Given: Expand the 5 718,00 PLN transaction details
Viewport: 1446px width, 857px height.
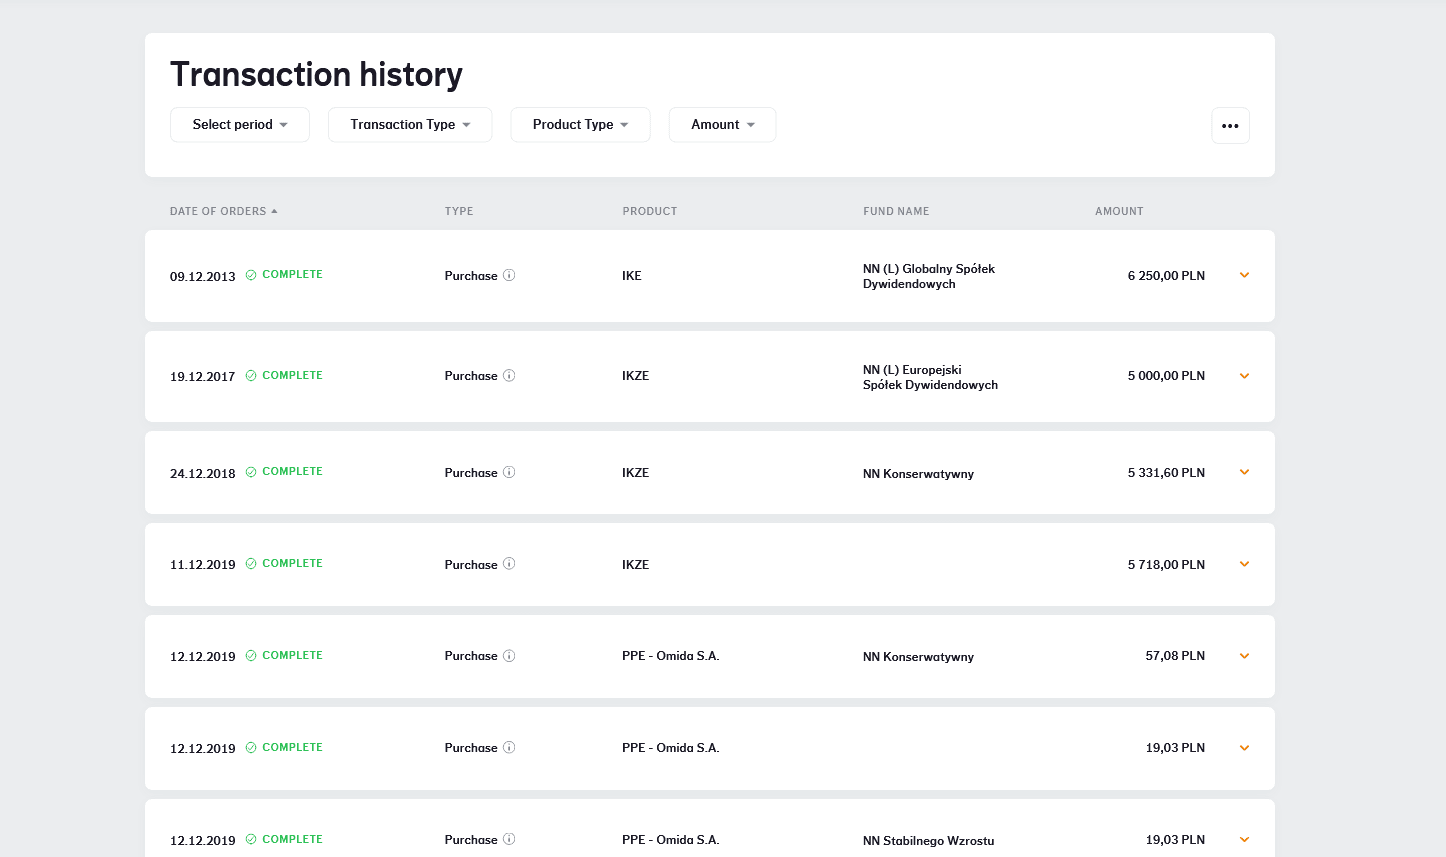Looking at the screenshot, I should (1244, 564).
